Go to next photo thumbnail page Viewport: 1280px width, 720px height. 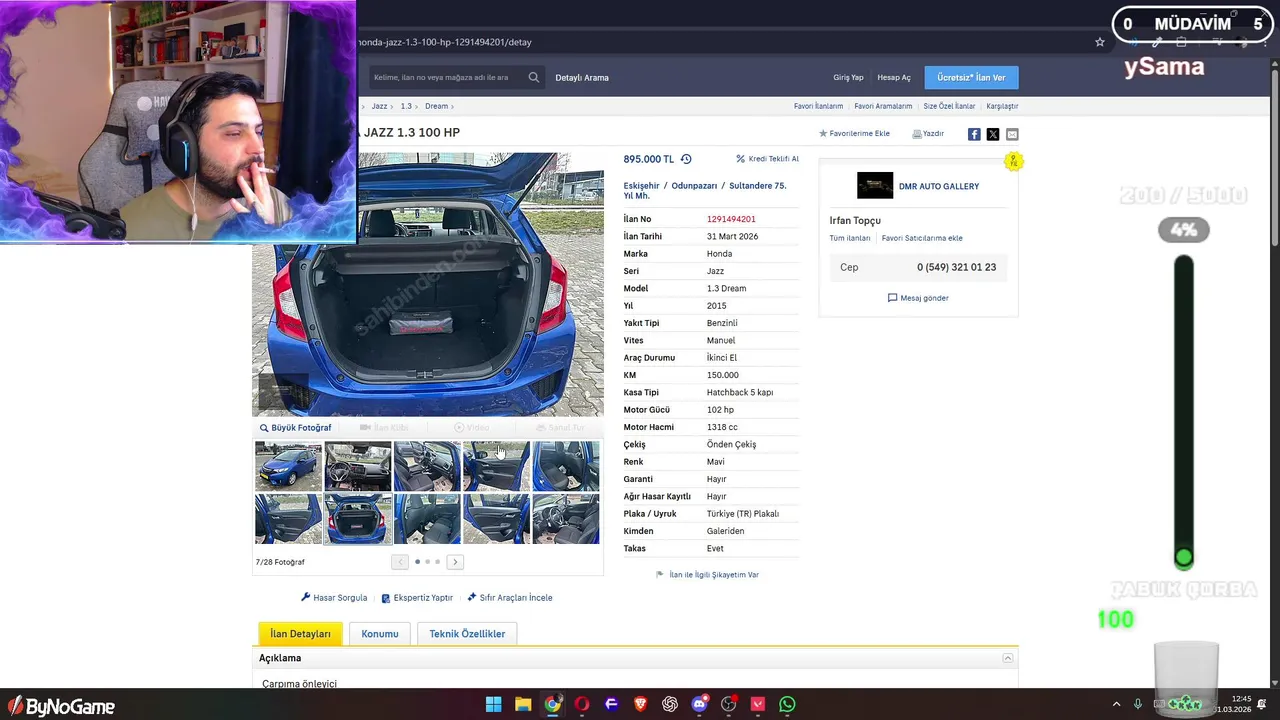point(455,562)
